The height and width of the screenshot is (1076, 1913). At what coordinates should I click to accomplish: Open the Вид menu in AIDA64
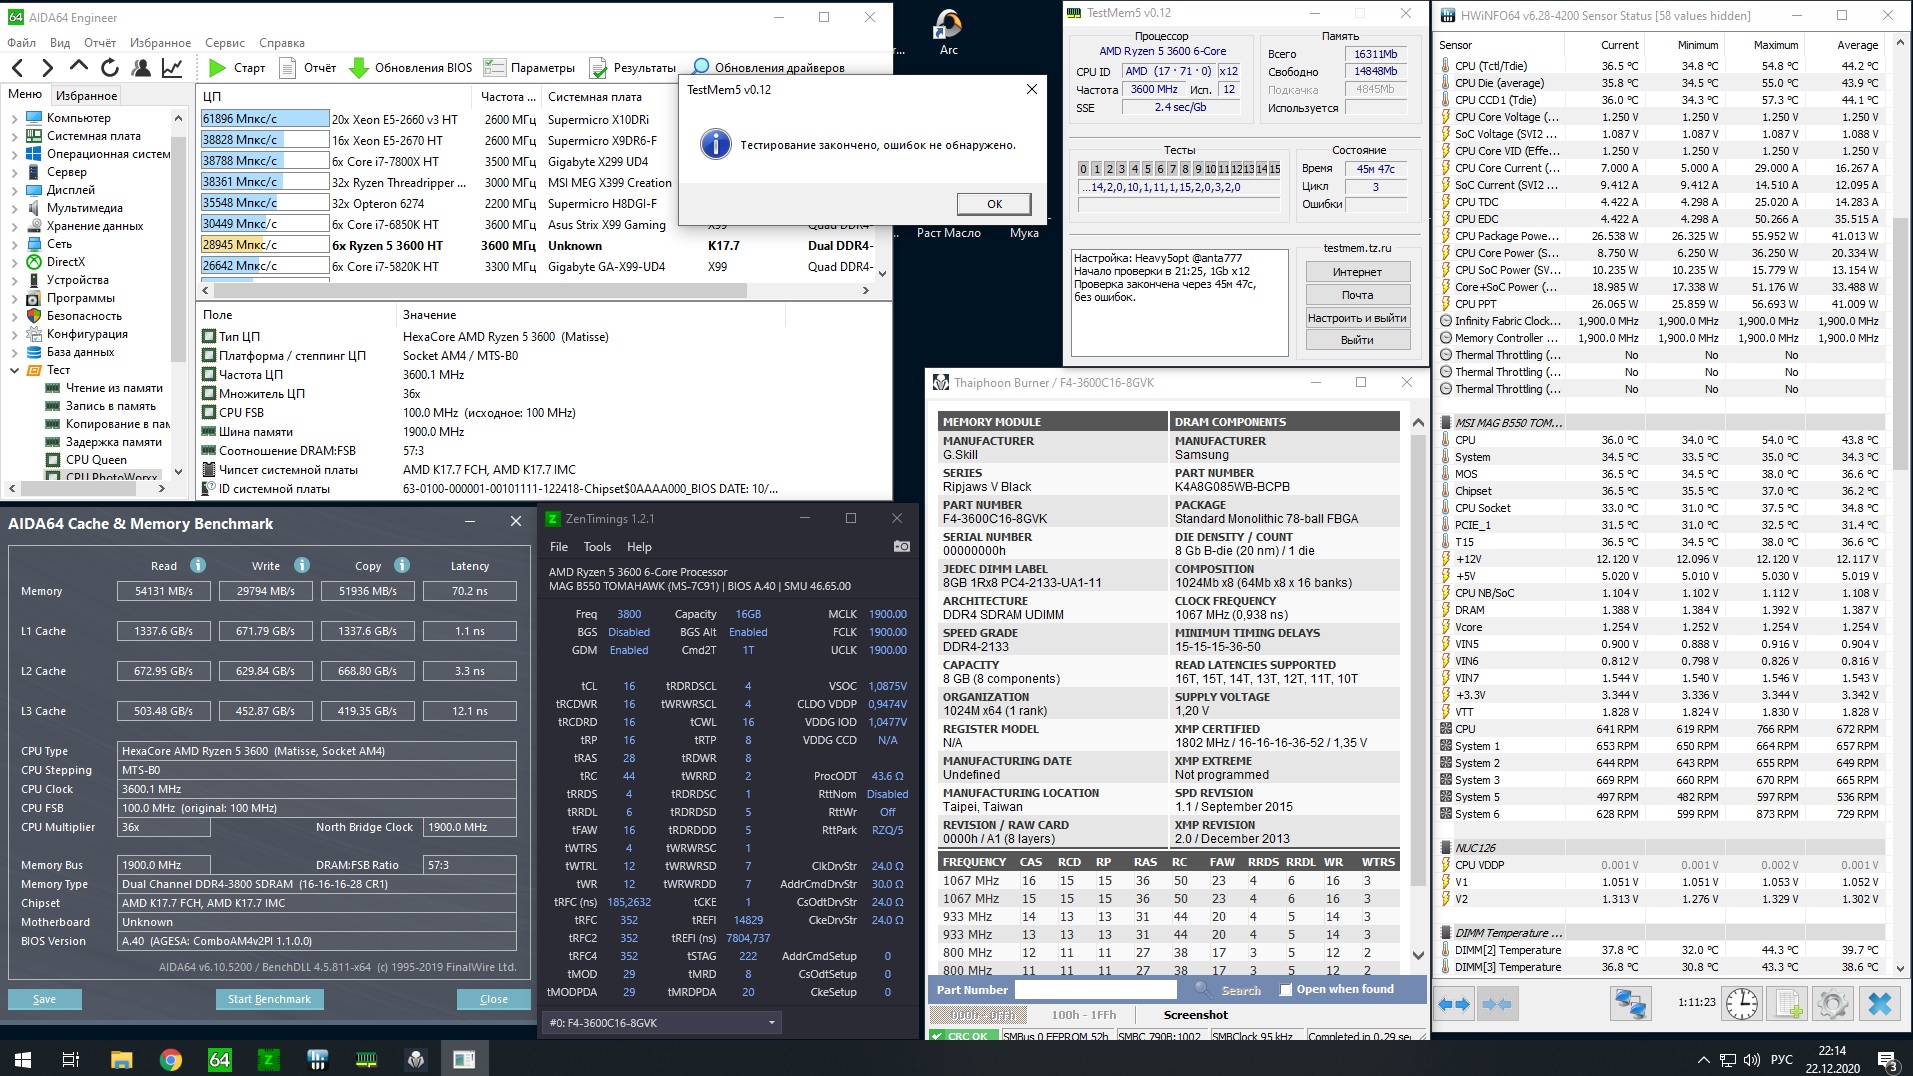(x=60, y=43)
